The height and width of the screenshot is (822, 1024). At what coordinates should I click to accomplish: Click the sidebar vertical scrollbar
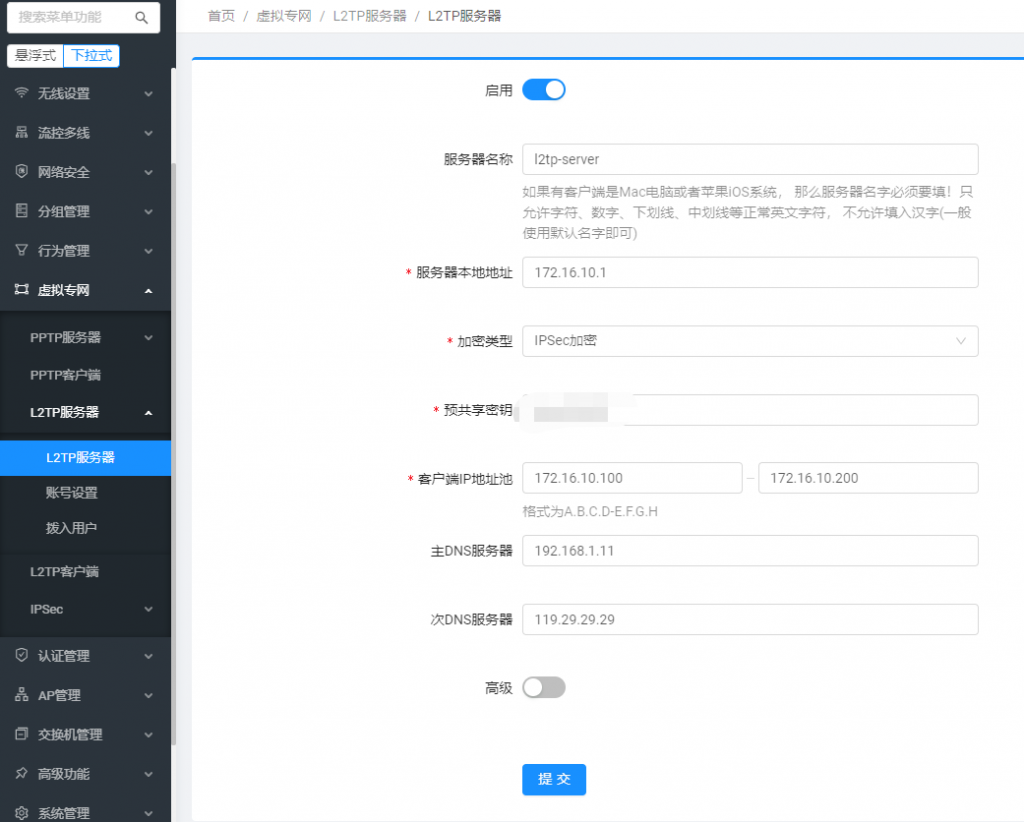[173, 400]
